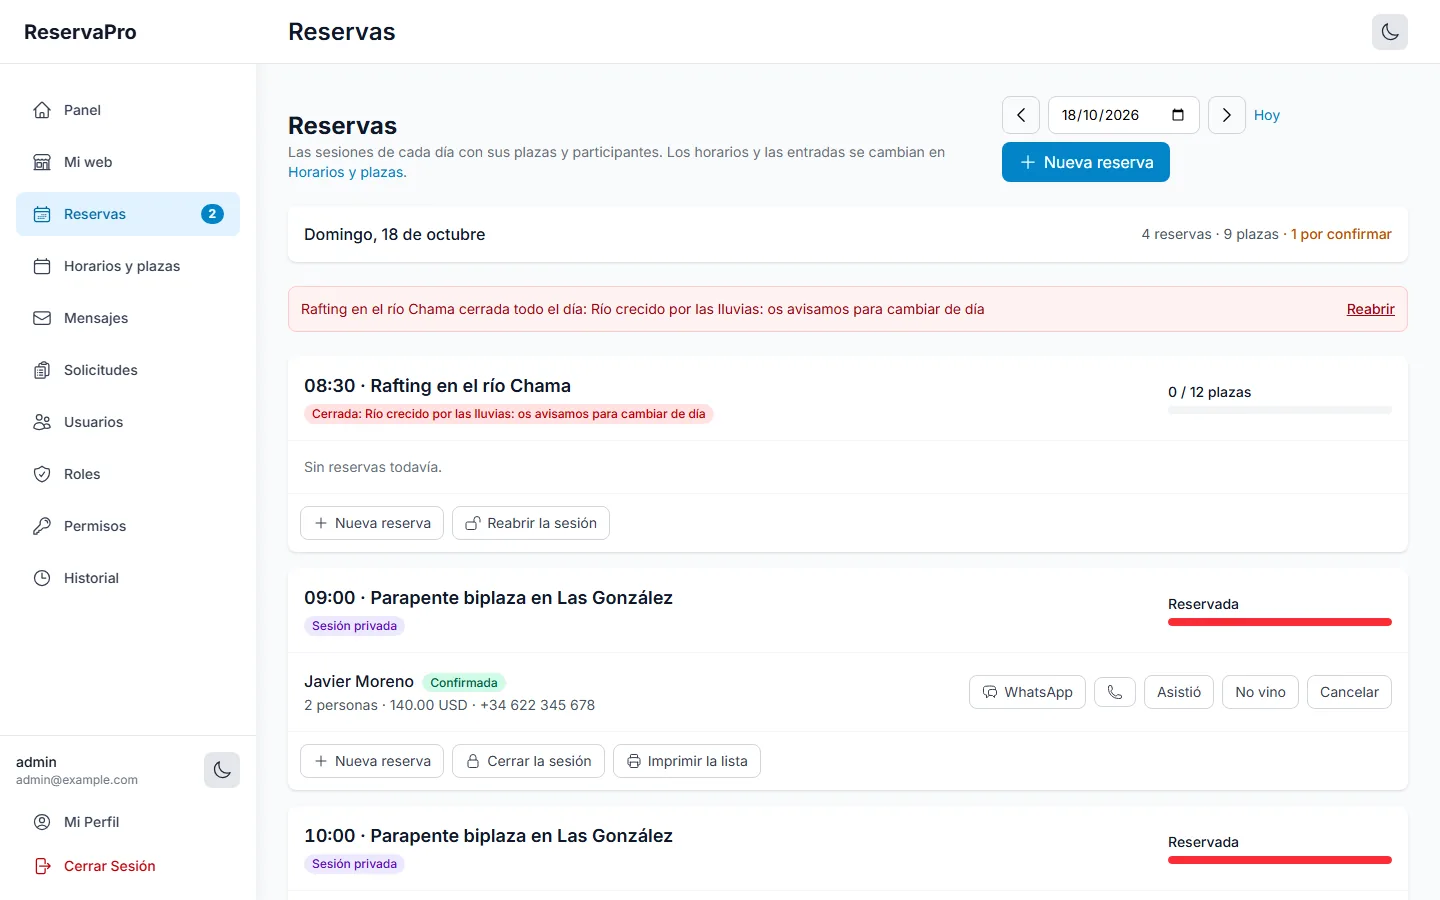1440x900 pixels.
Task: Click Reabrir link in red closure banner
Action: click(x=1370, y=309)
